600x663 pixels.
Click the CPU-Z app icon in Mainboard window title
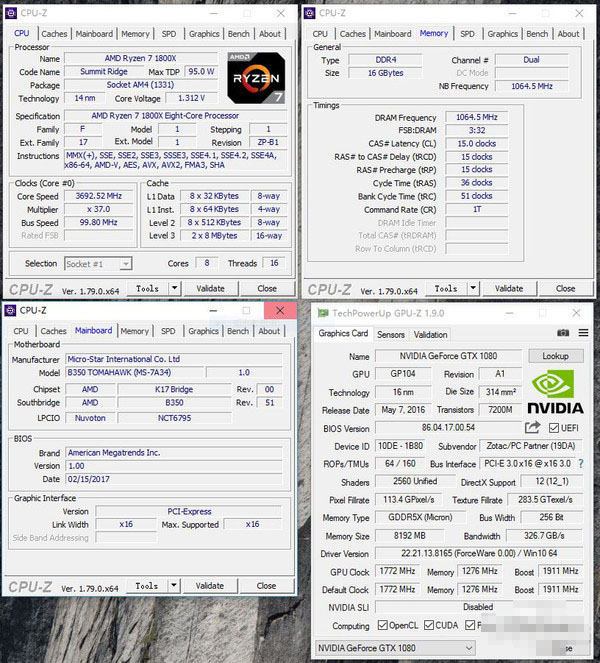coord(10,310)
